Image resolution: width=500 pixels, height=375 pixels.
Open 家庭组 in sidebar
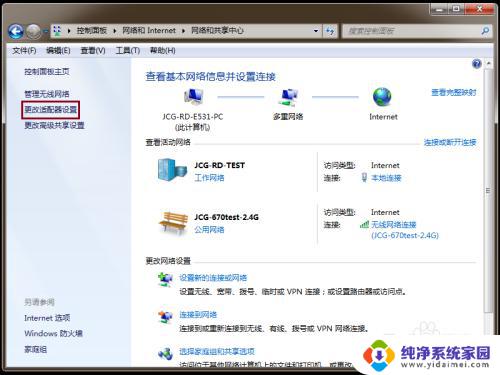36,349
